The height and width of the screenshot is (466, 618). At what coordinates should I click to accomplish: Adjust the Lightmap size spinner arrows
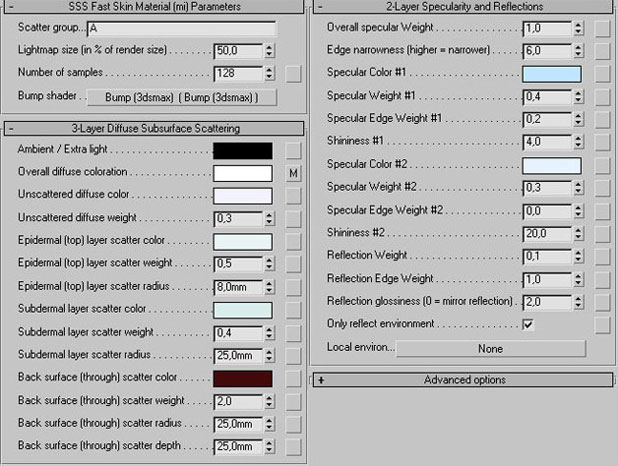pos(269,51)
